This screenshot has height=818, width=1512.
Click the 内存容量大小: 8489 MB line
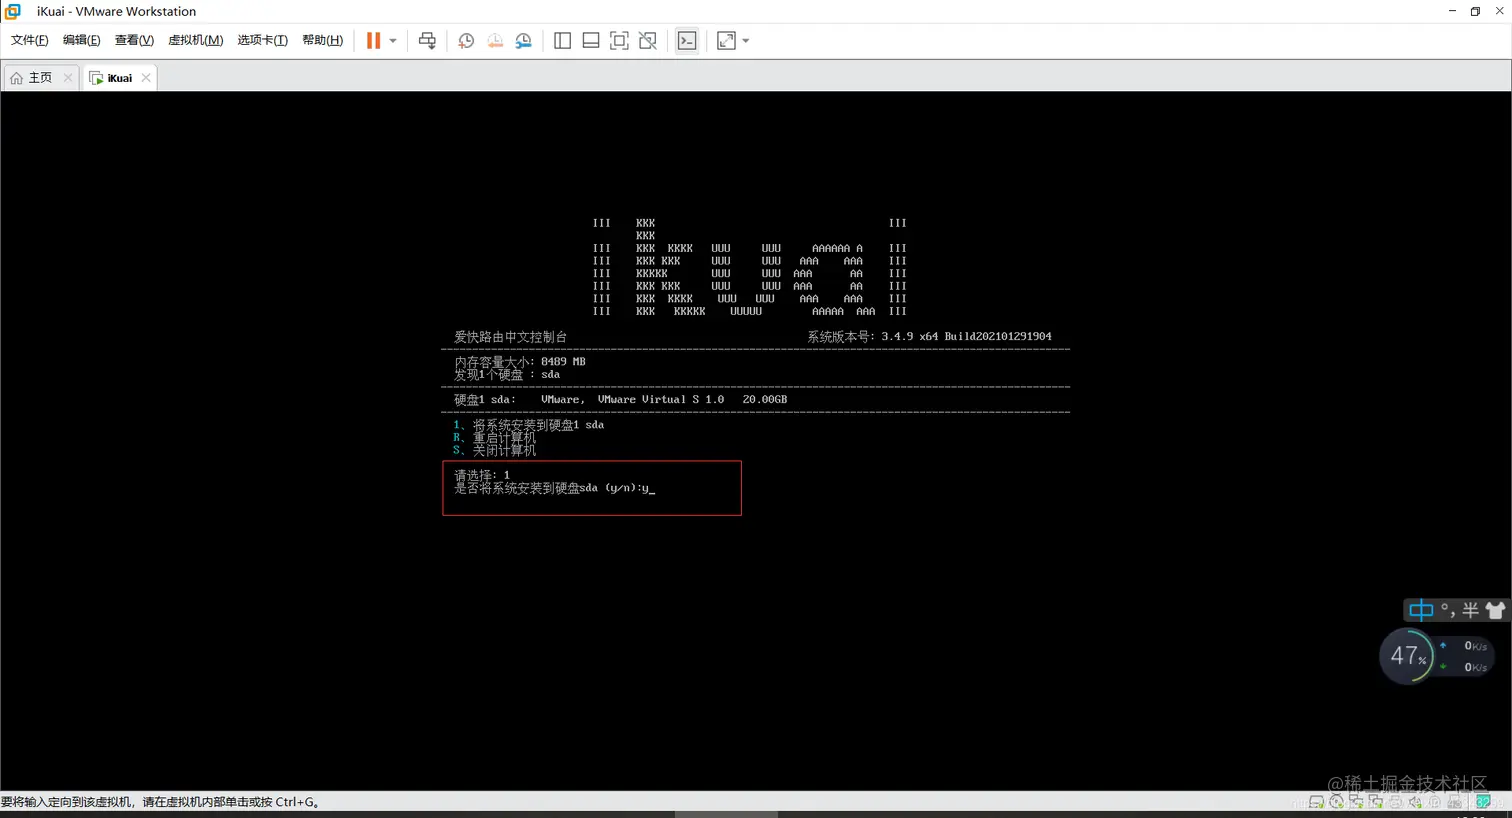click(x=520, y=362)
